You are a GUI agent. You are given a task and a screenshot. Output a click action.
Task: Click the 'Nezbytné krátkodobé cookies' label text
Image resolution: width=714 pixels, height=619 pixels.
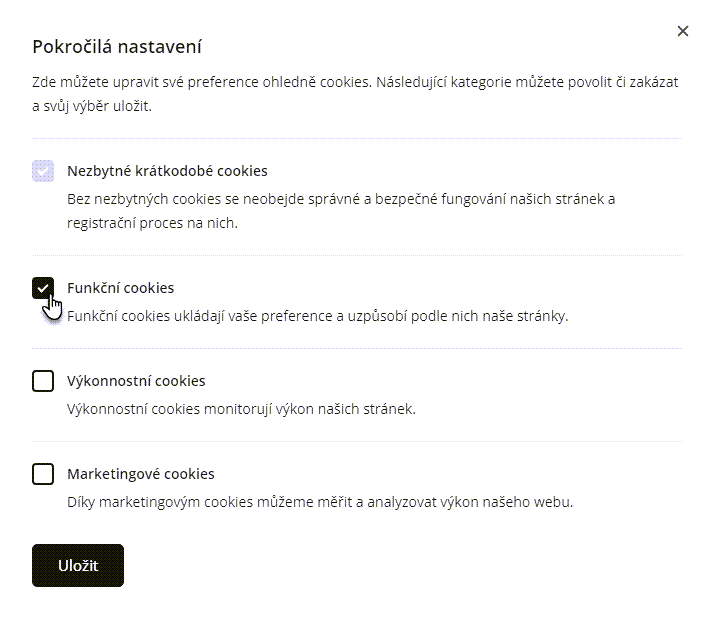167,171
